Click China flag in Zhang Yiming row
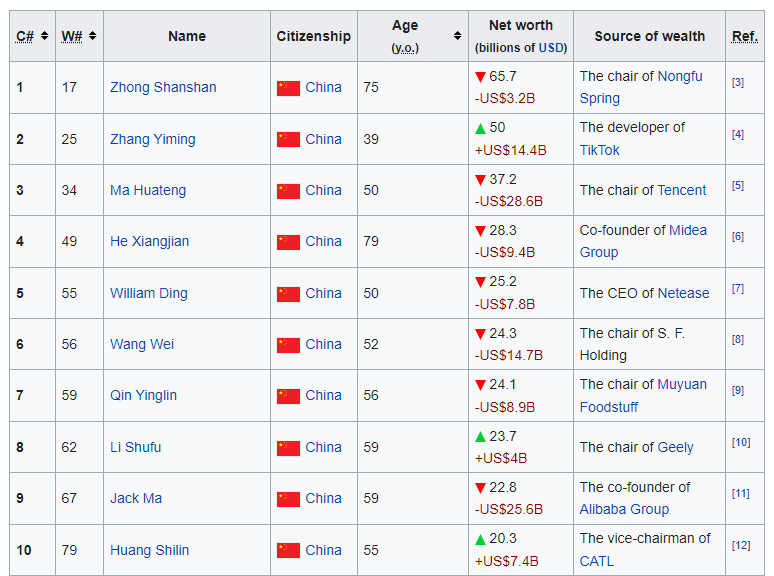The width and height of the screenshot is (774, 576). click(x=288, y=139)
